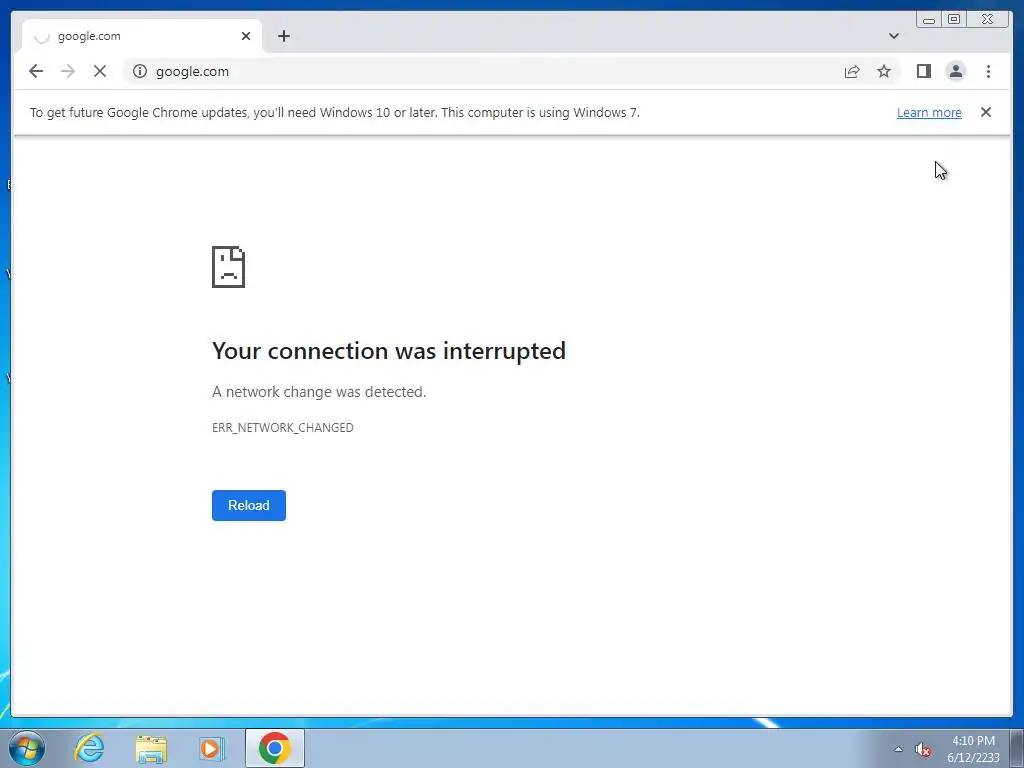Open the muted volume tray icon
Screen dimensions: 1024x768
click(x=922, y=750)
